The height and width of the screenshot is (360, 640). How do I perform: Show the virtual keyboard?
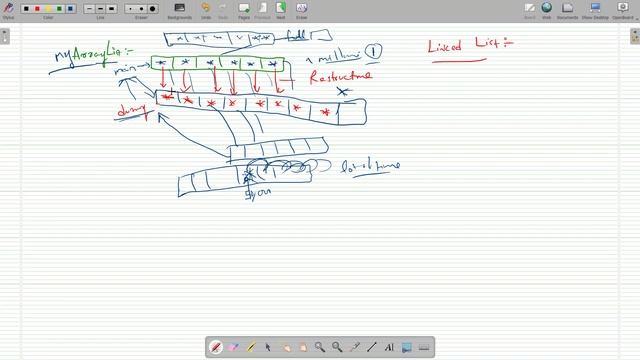pyautogui.click(x=424, y=347)
